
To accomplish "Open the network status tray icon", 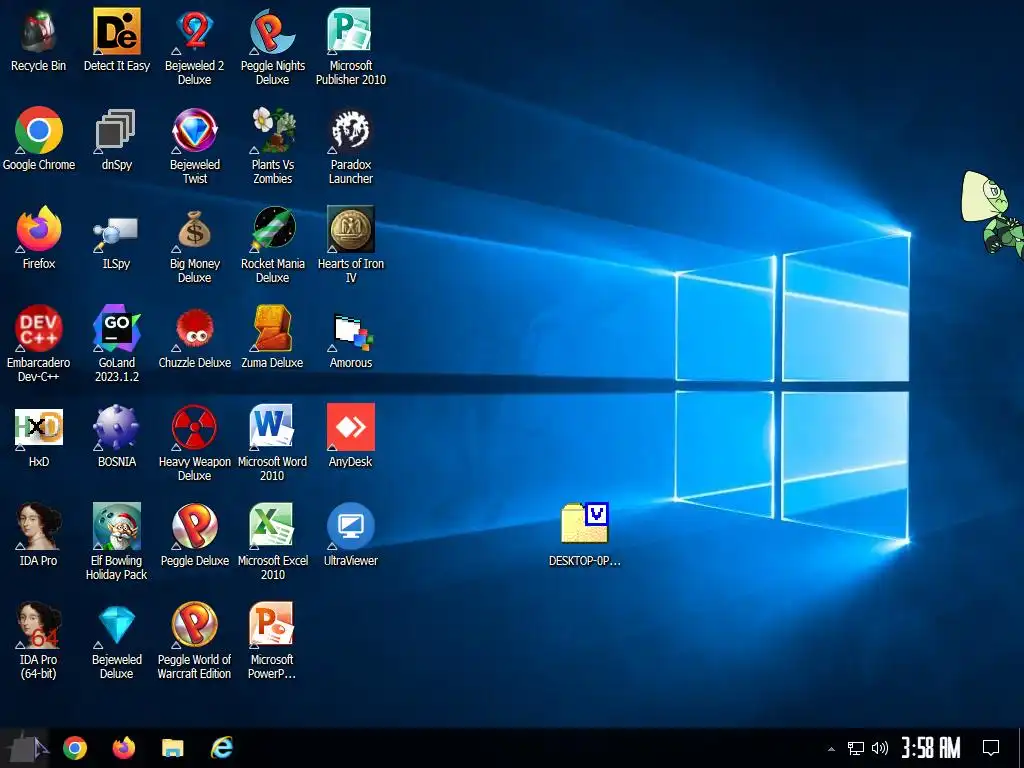I will (x=856, y=748).
